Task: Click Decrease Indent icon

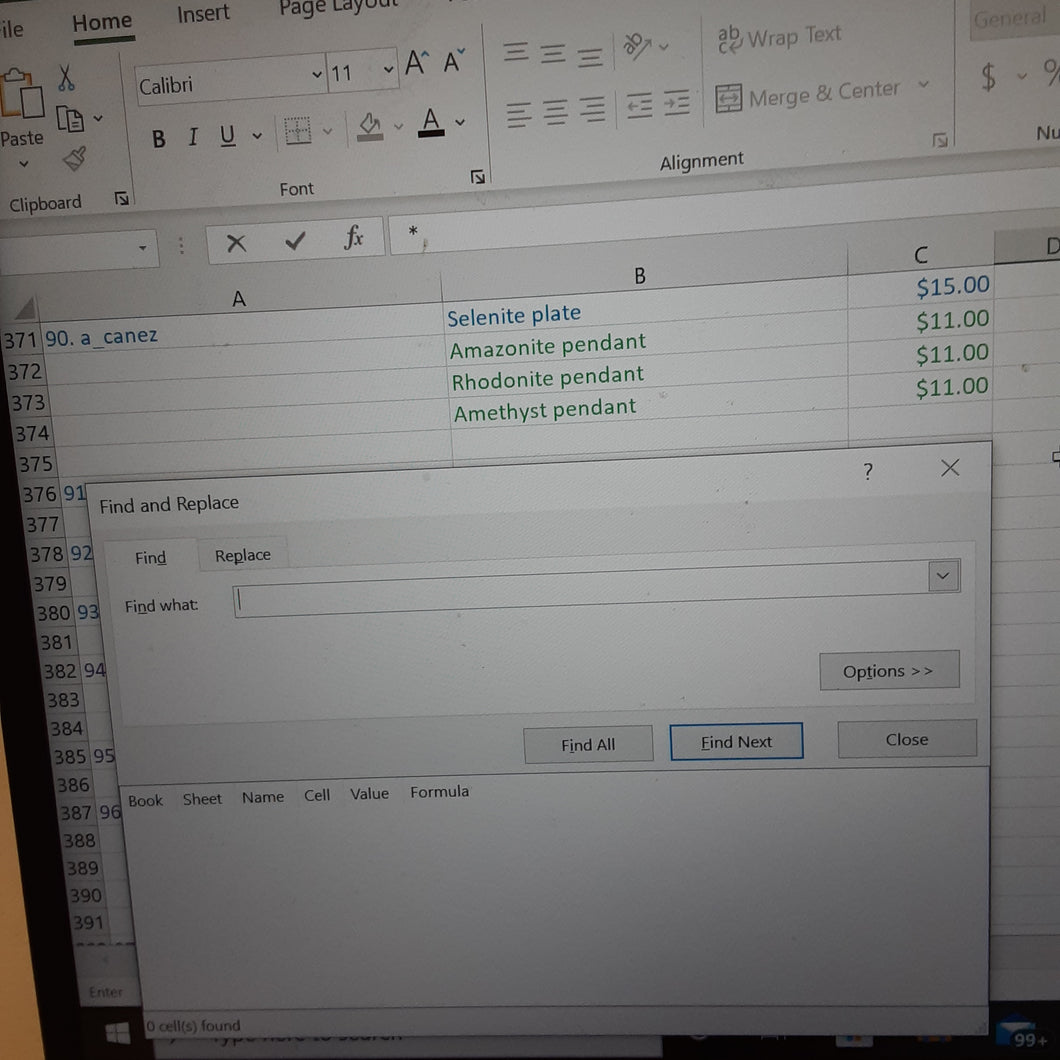Action: point(639,105)
